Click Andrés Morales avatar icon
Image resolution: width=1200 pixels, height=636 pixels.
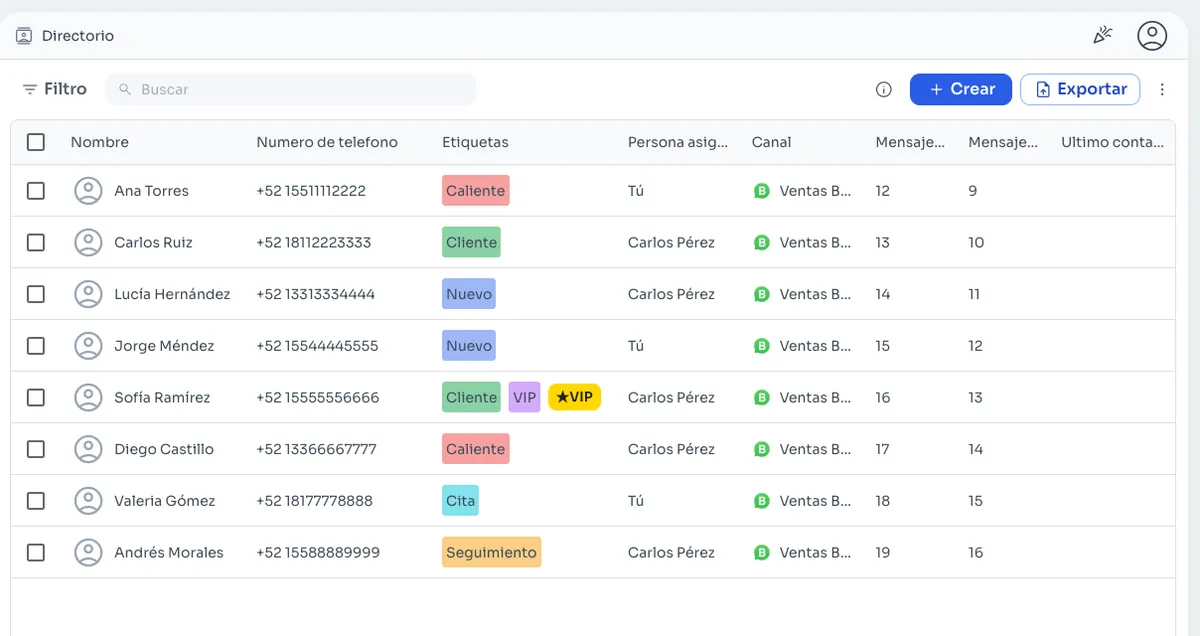[89, 552]
